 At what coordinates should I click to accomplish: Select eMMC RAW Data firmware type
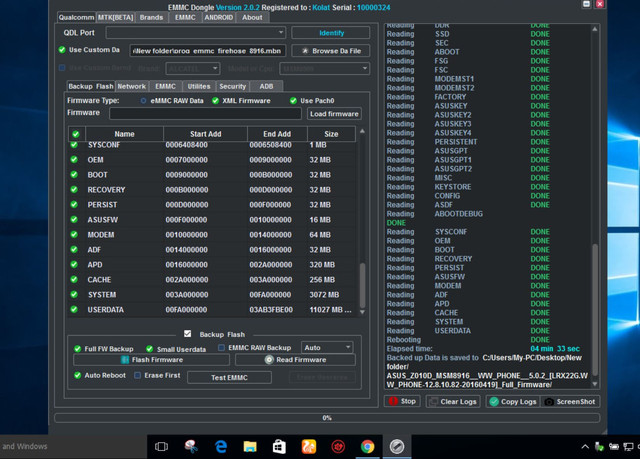(x=143, y=100)
